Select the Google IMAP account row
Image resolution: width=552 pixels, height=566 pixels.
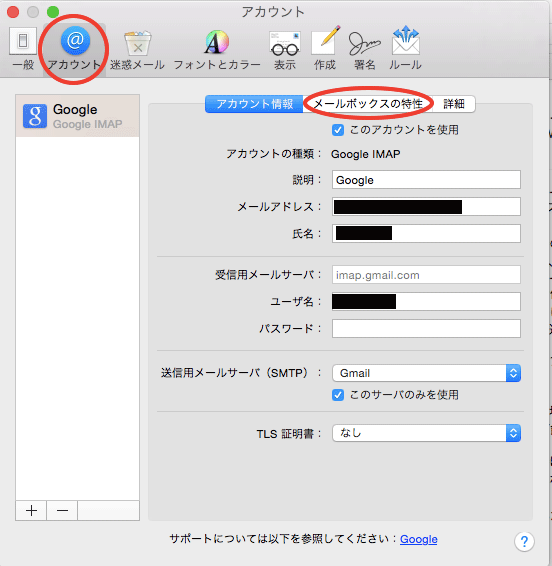click(77, 116)
